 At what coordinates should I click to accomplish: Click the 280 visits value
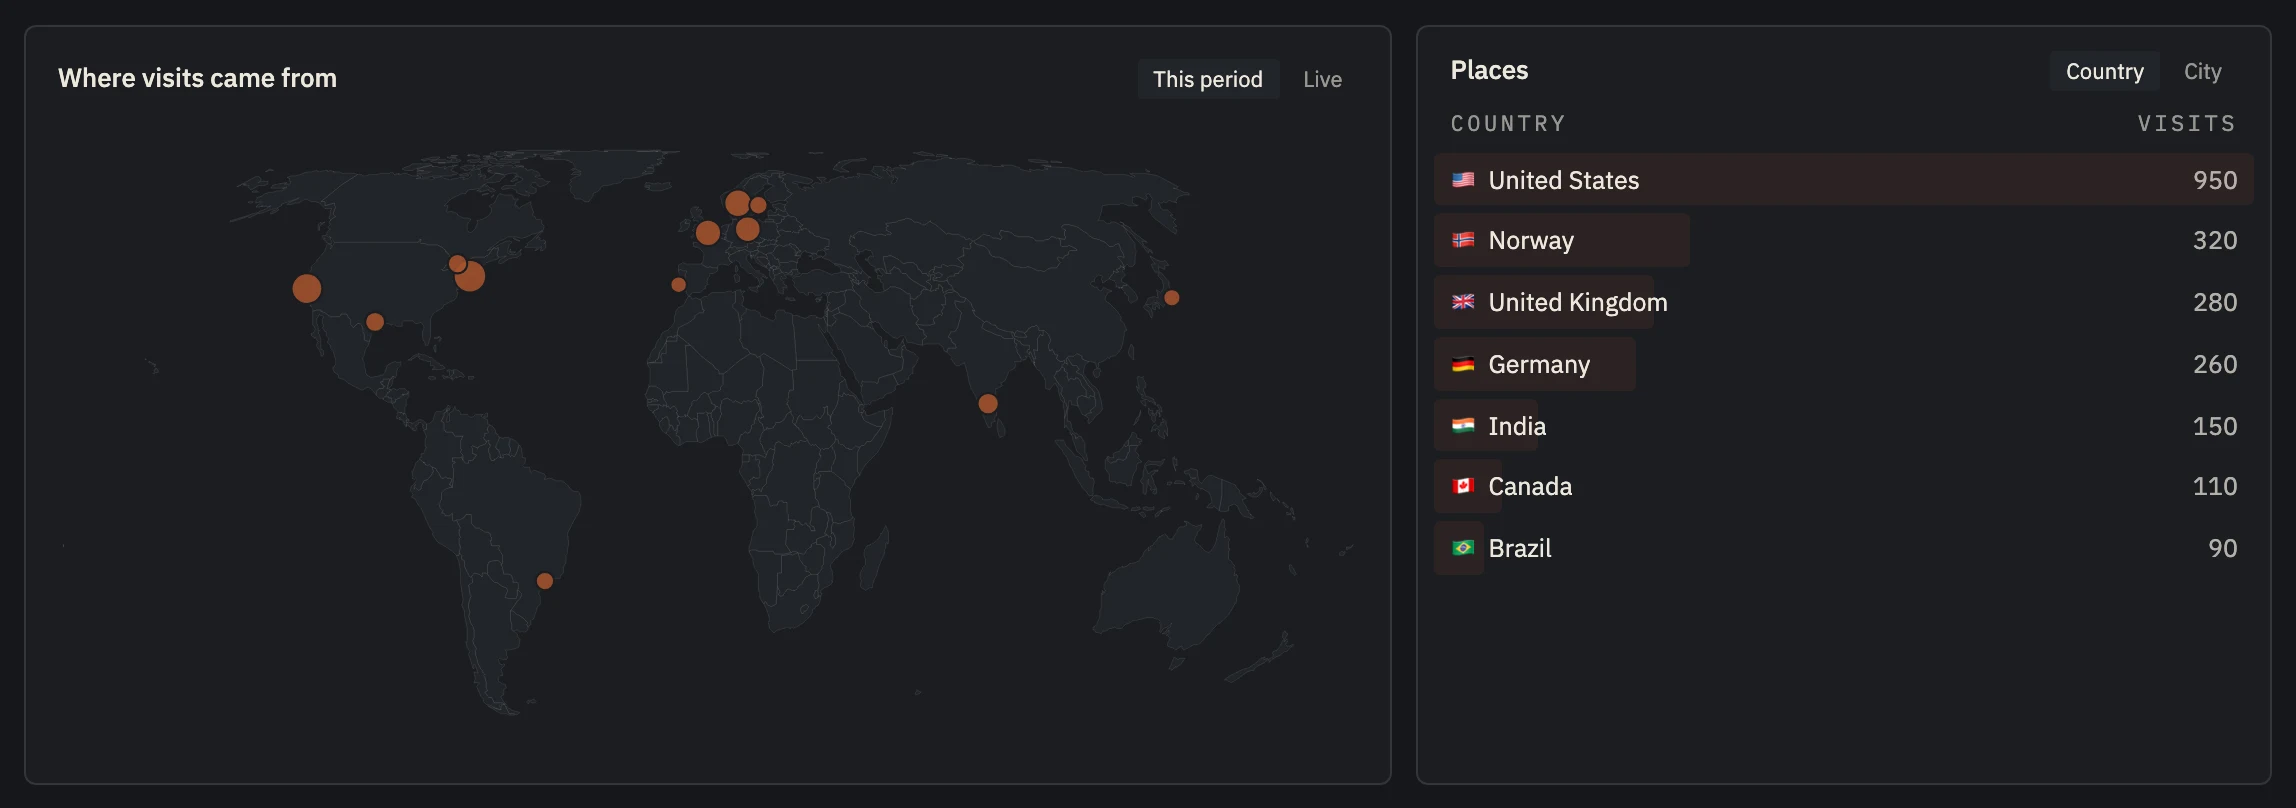point(2215,302)
